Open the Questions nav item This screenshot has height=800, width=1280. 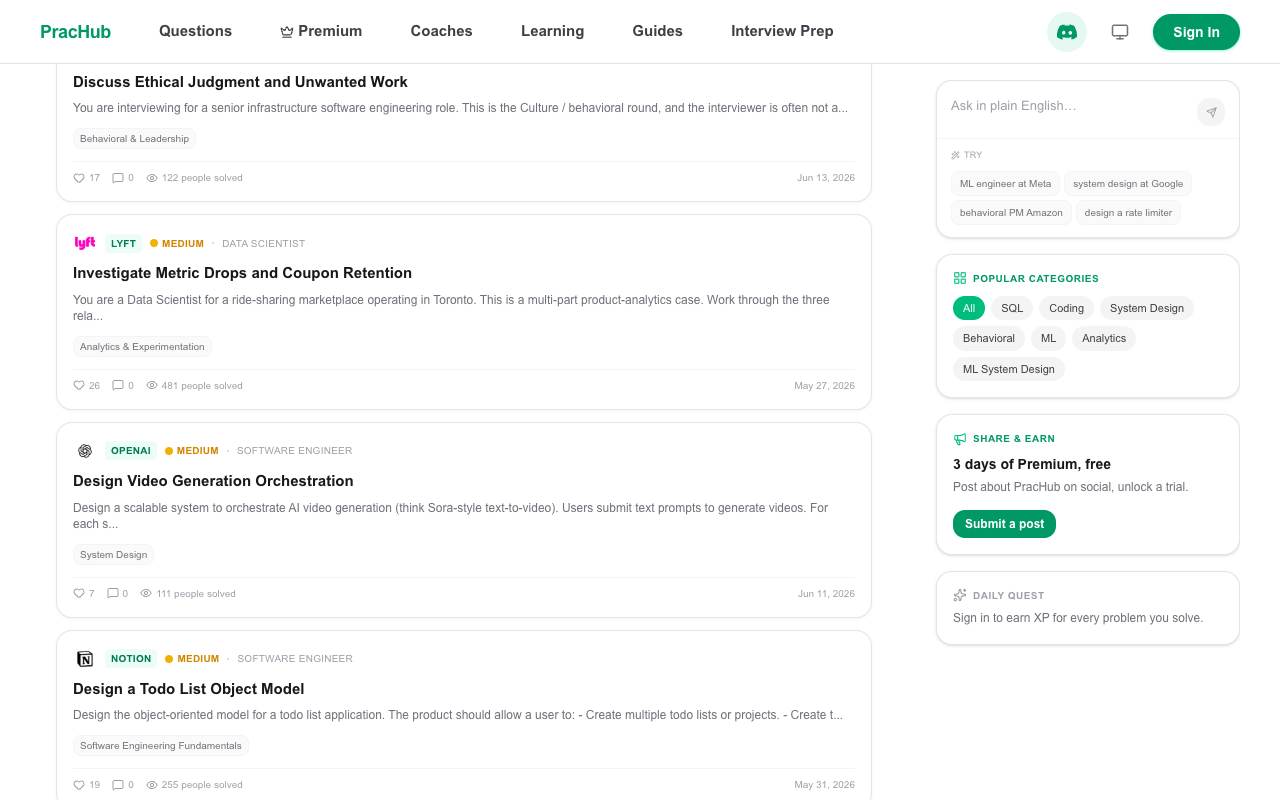tap(195, 31)
